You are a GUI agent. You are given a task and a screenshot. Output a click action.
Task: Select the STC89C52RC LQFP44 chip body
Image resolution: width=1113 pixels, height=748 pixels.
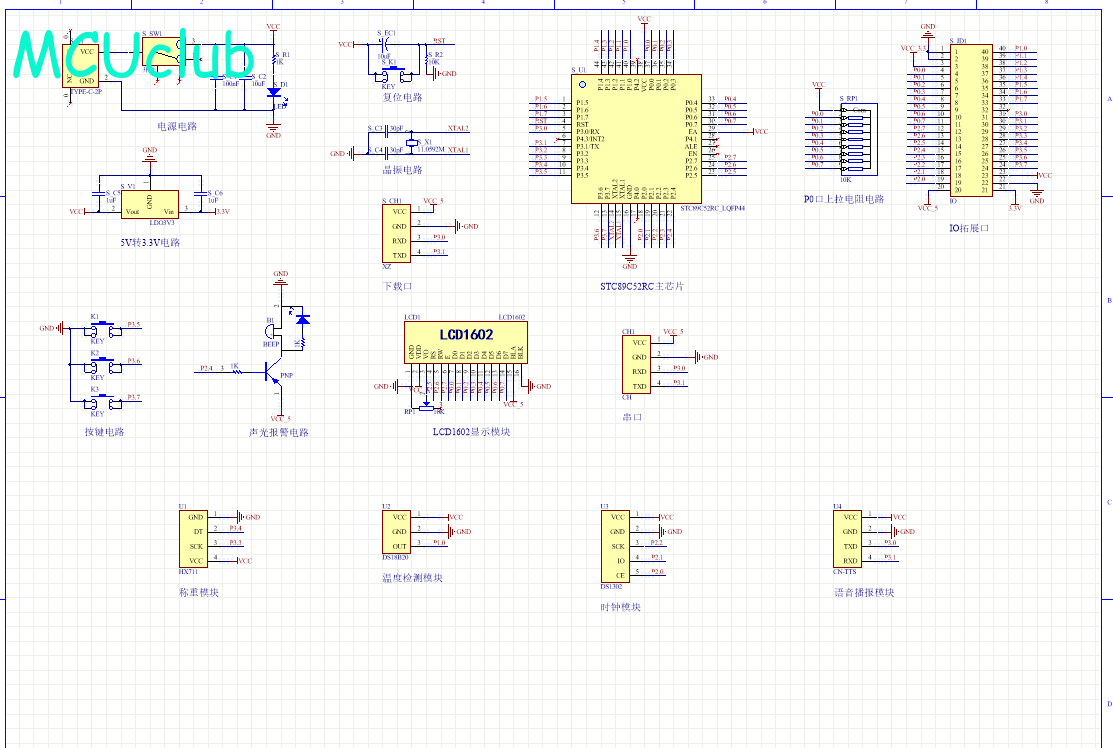[x=637, y=139]
